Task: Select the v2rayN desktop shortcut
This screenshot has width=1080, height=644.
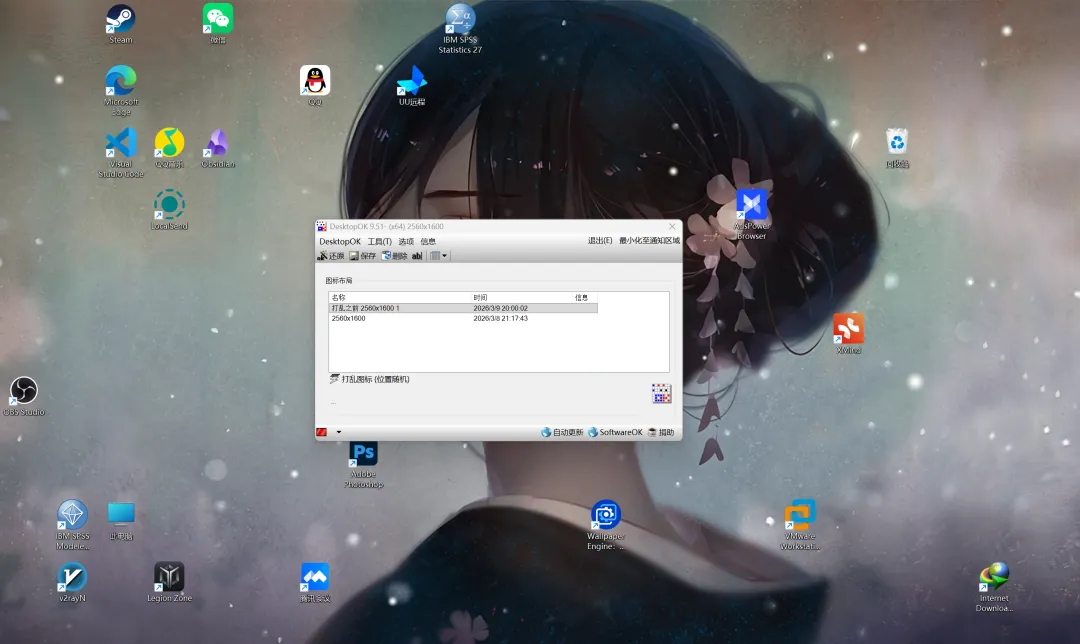Action: point(72,582)
